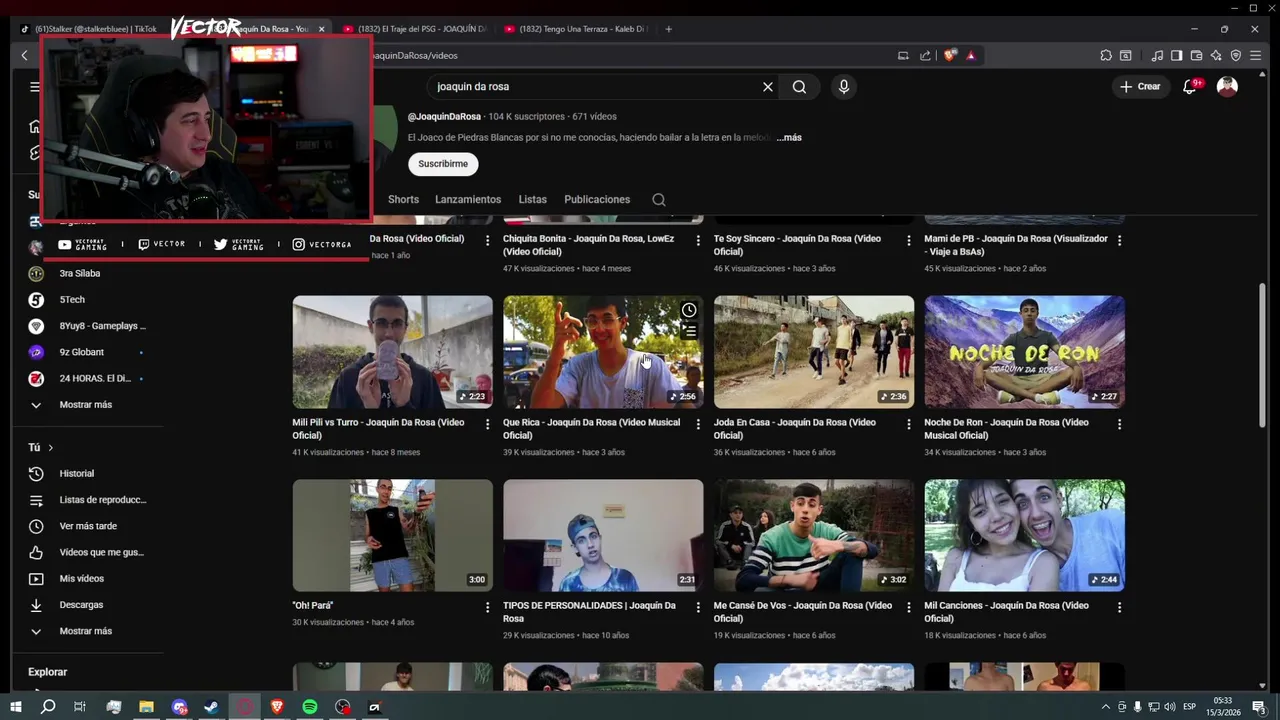Open Brave media music note control
The image size is (1280, 720).
(x=1157, y=56)
